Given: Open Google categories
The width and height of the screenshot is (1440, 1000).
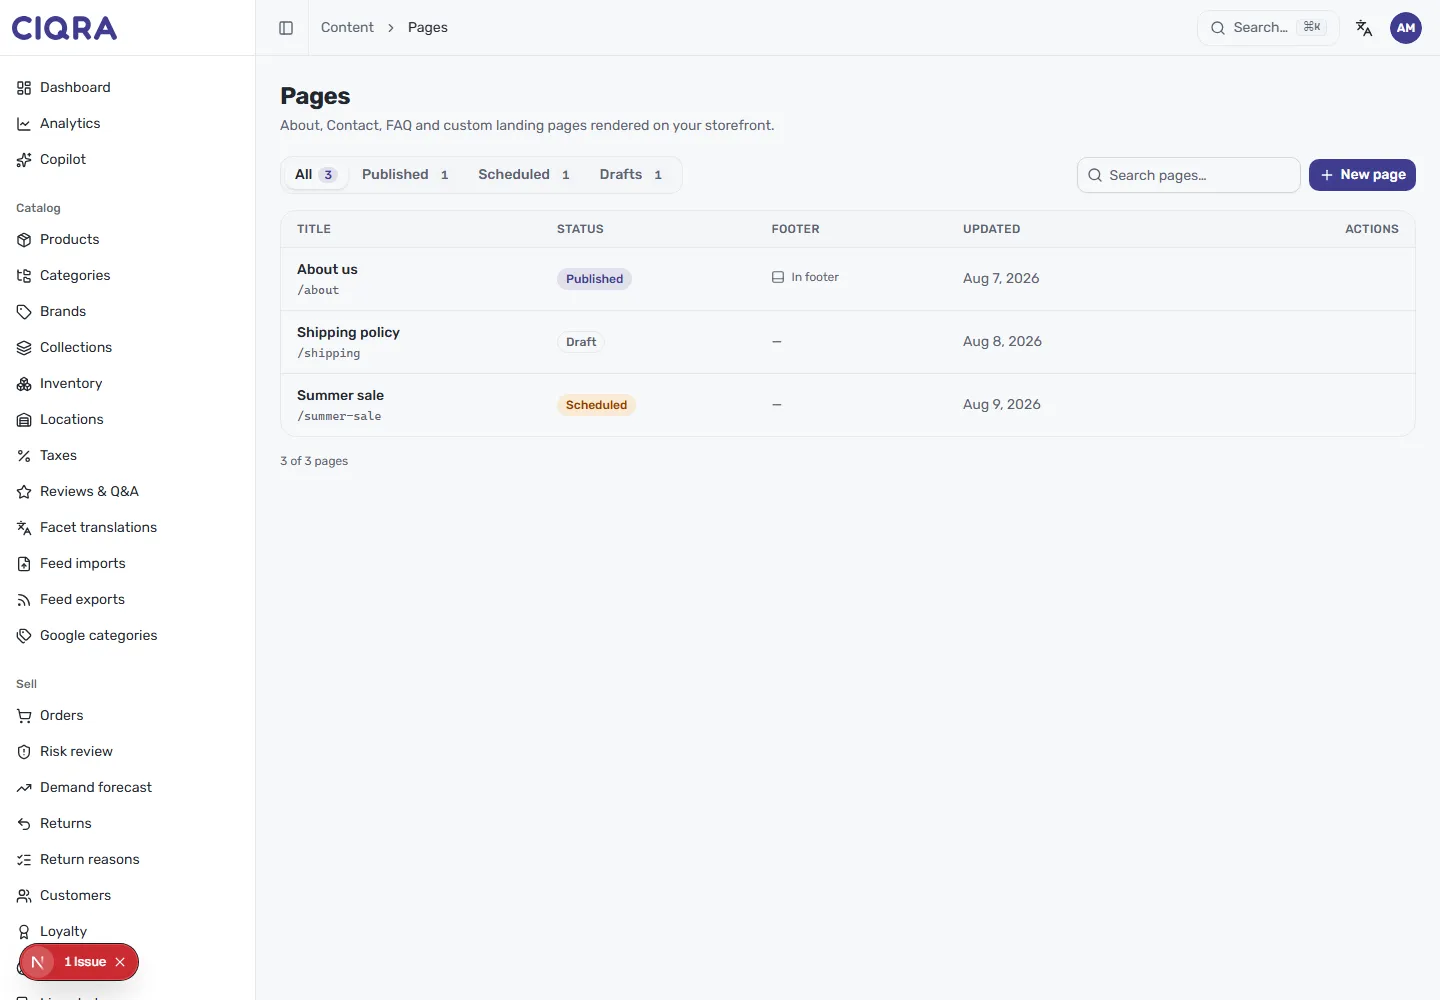Looking at the screenshot, I should (128, 636).
